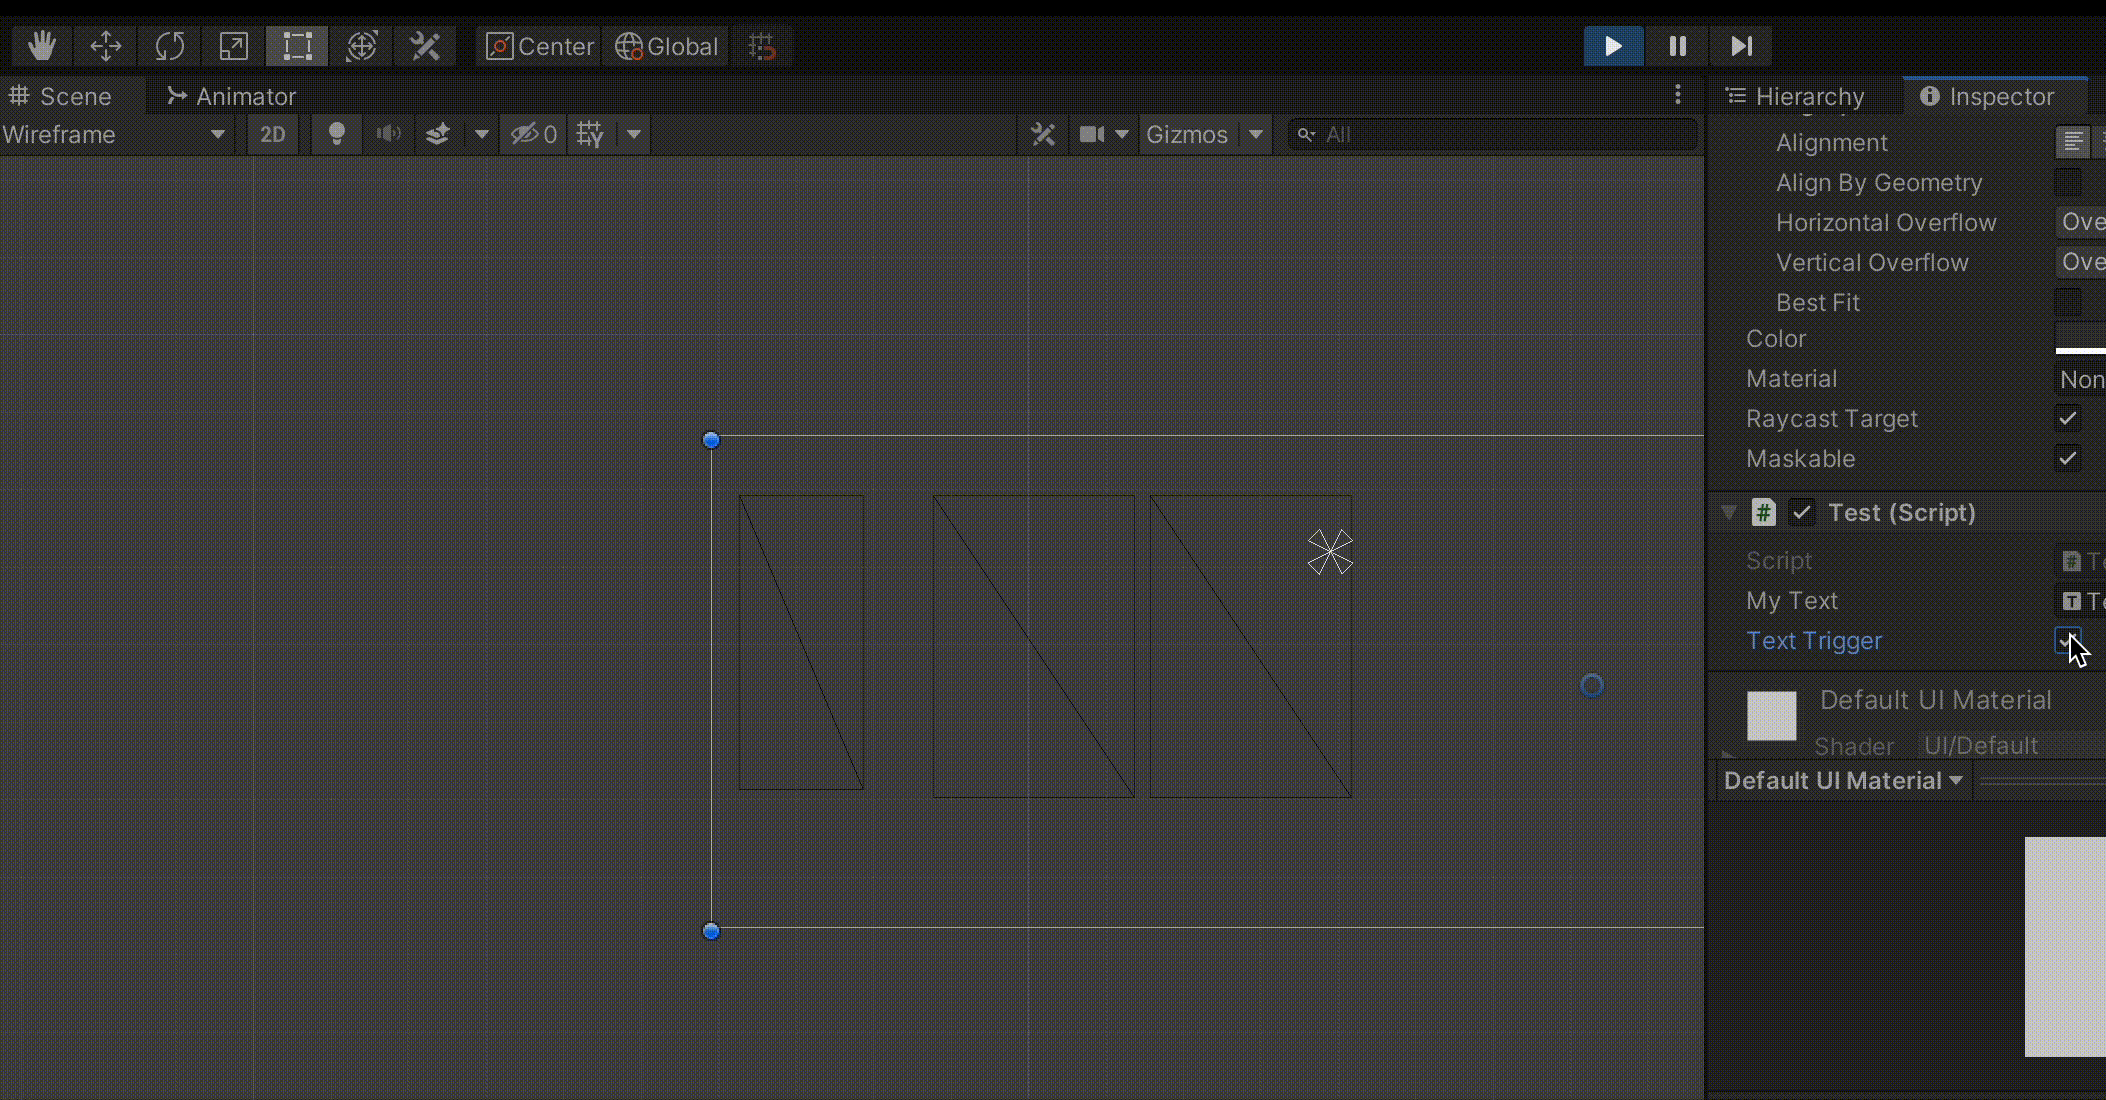
Task: Open the Wireframe draw mode dropdown
Action: coord(115,134)
